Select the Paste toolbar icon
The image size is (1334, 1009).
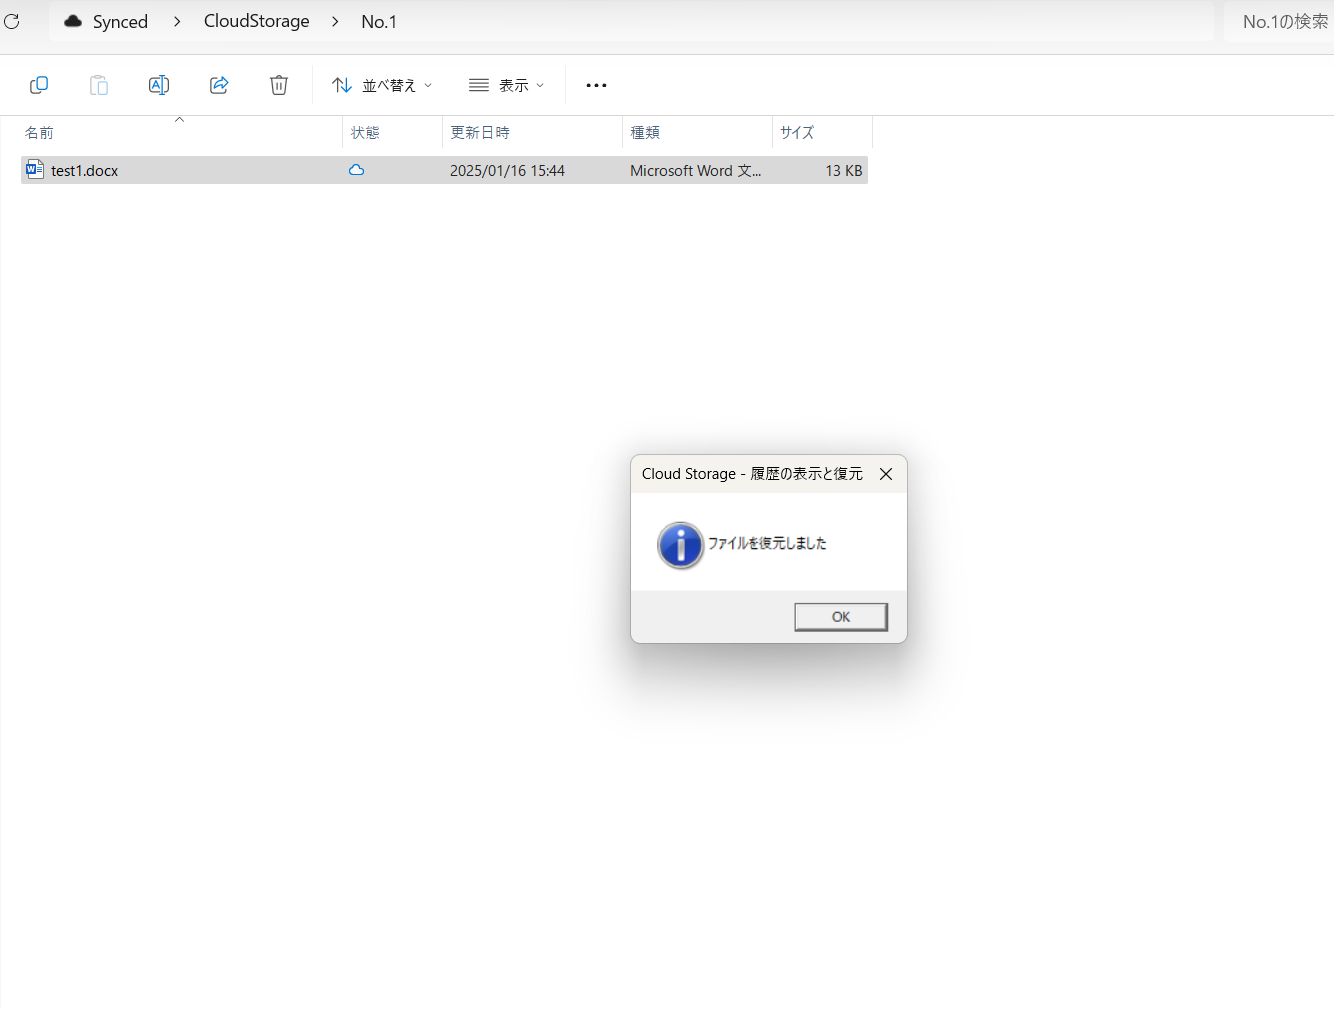(x=99, y=85)
